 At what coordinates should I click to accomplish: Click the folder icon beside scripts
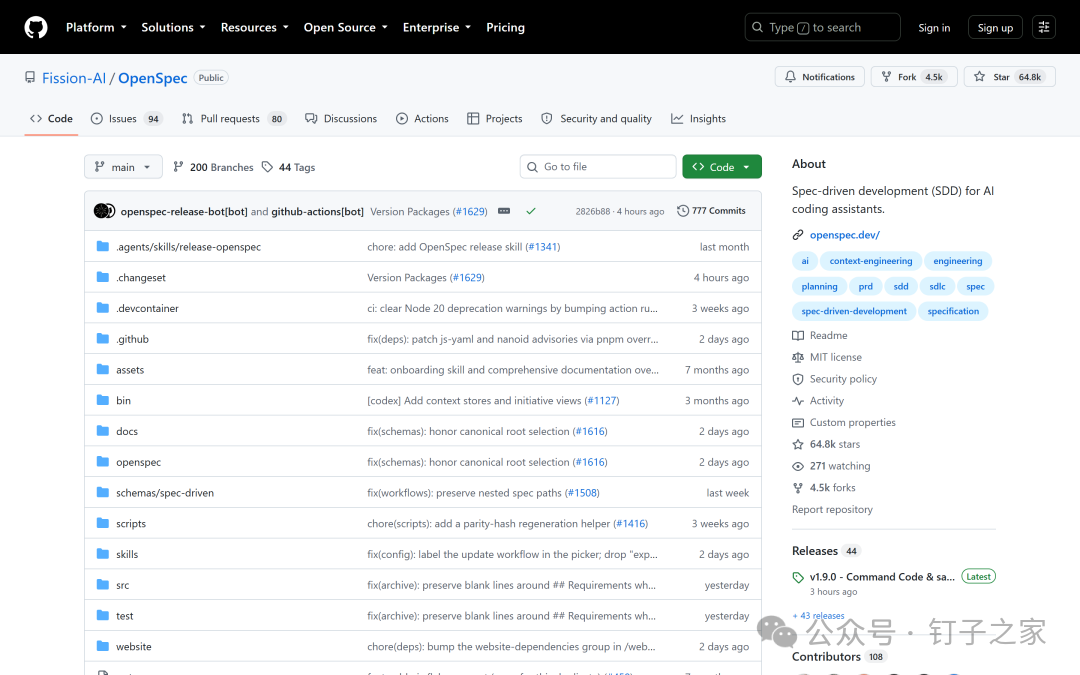point(103,523)
